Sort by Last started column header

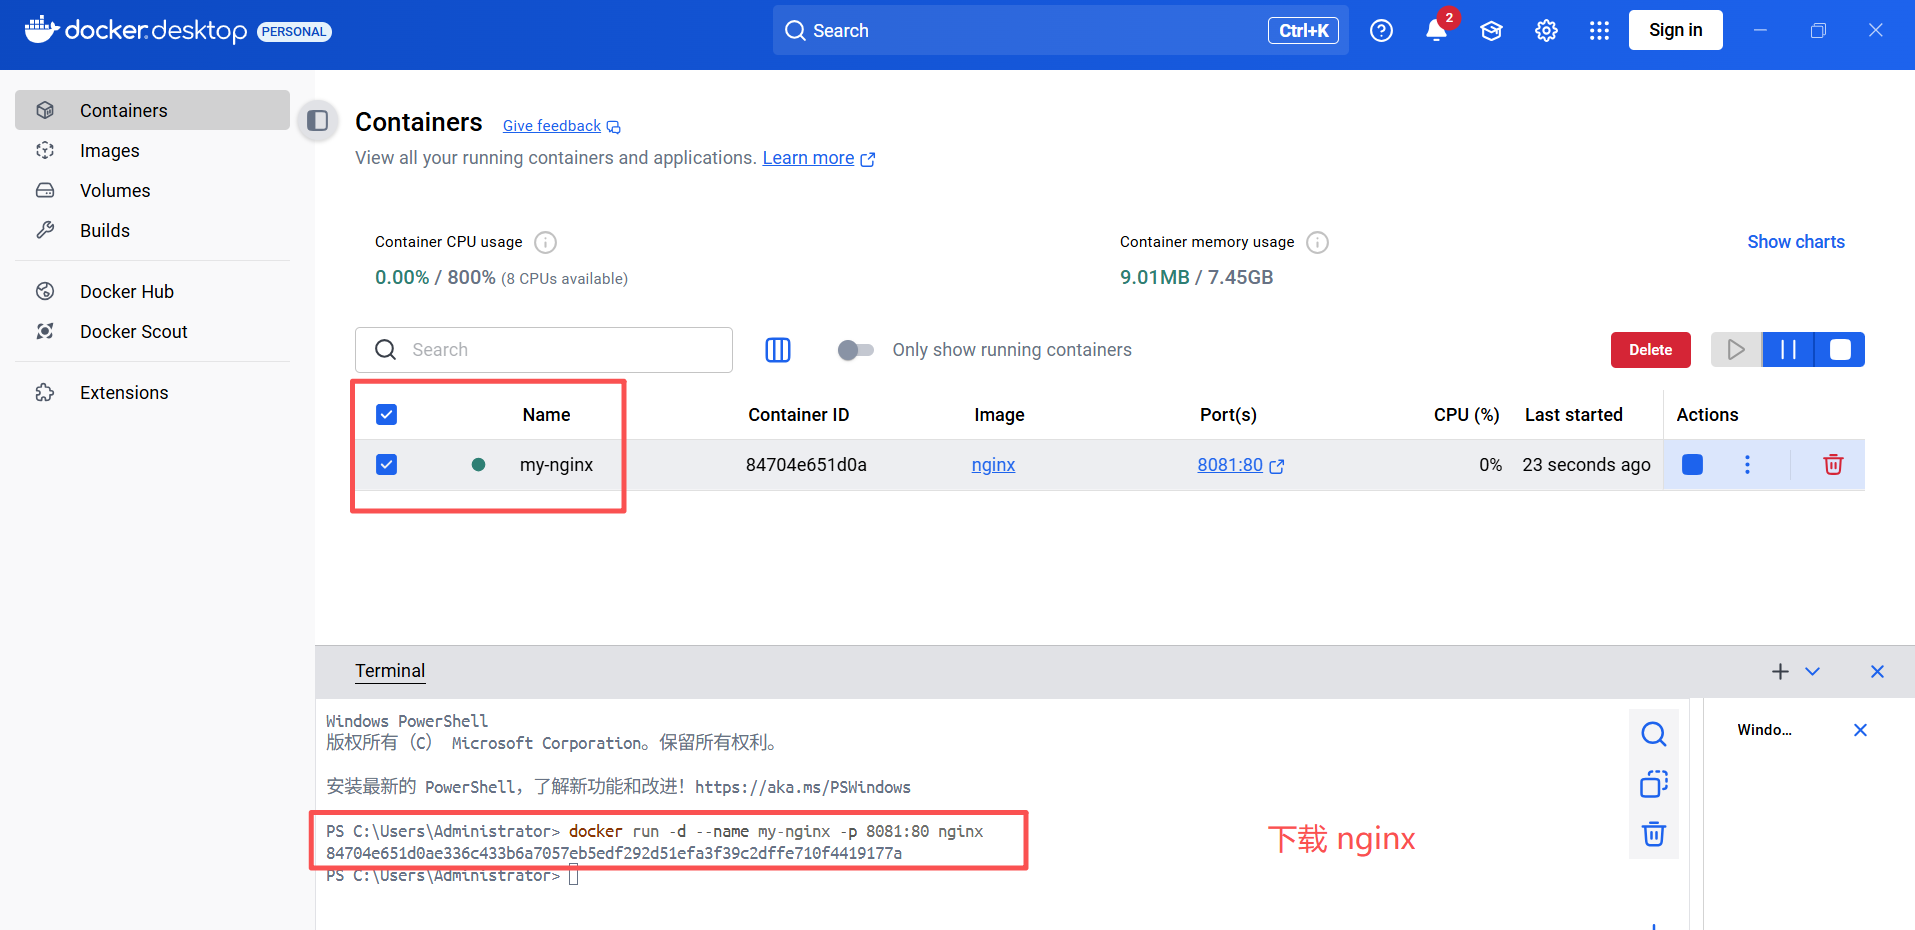click(1573, 415)
